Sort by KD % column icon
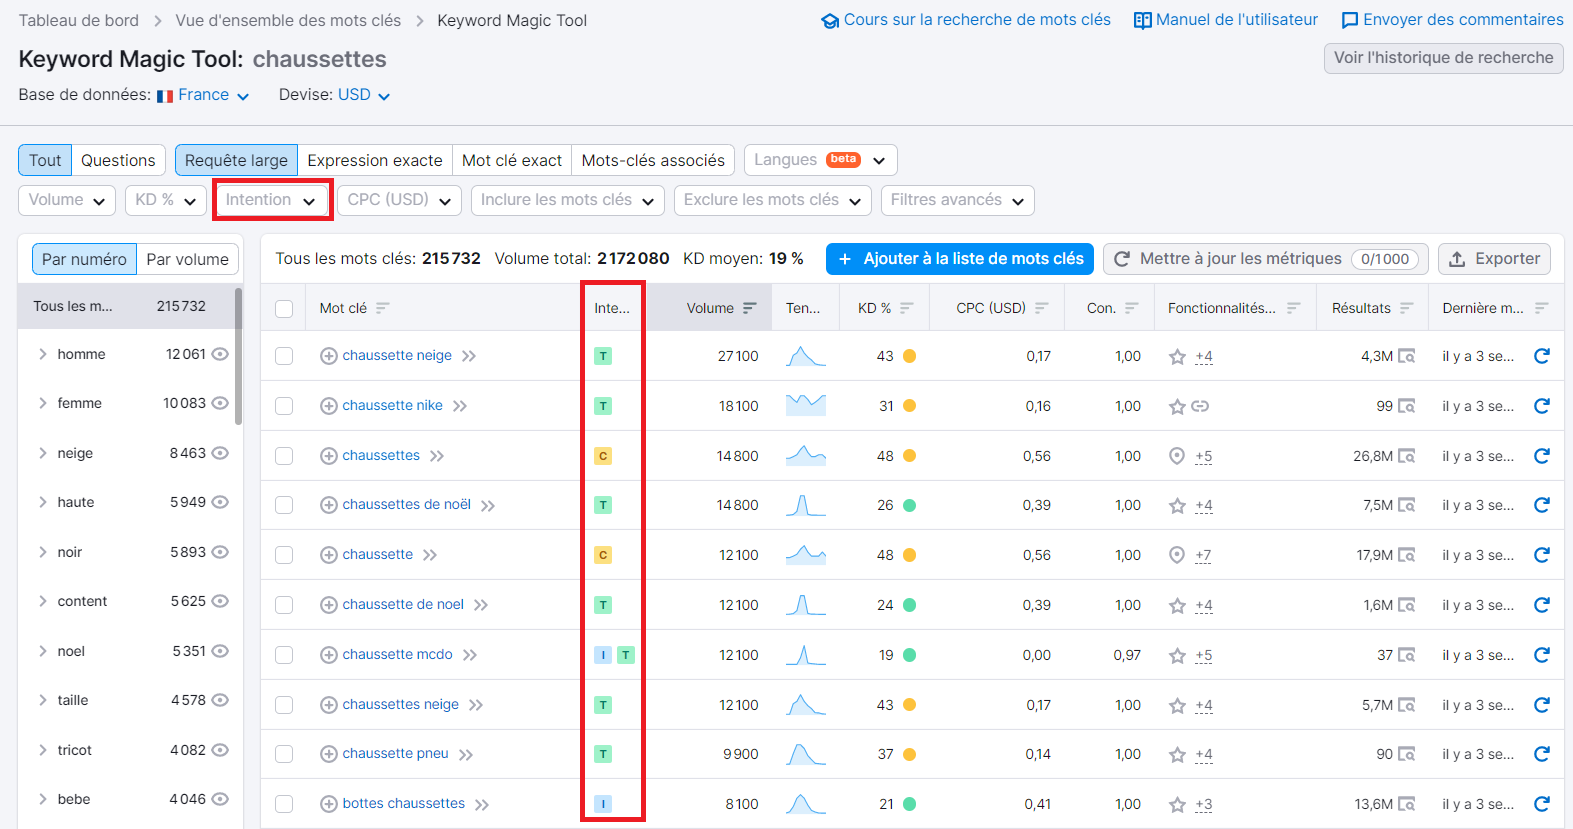The image size is (1573, 829). tap(906, 308)
